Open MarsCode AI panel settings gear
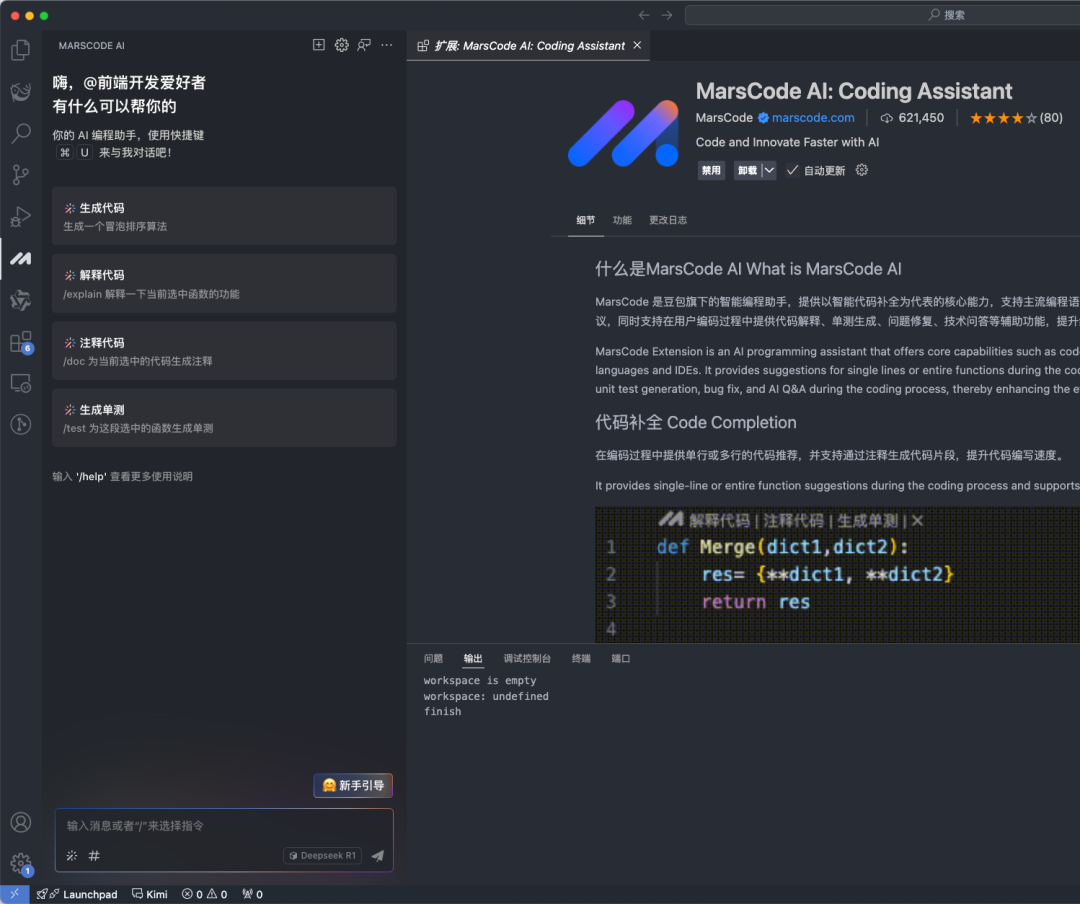1080x904 pixels. (x=342, y=45)
